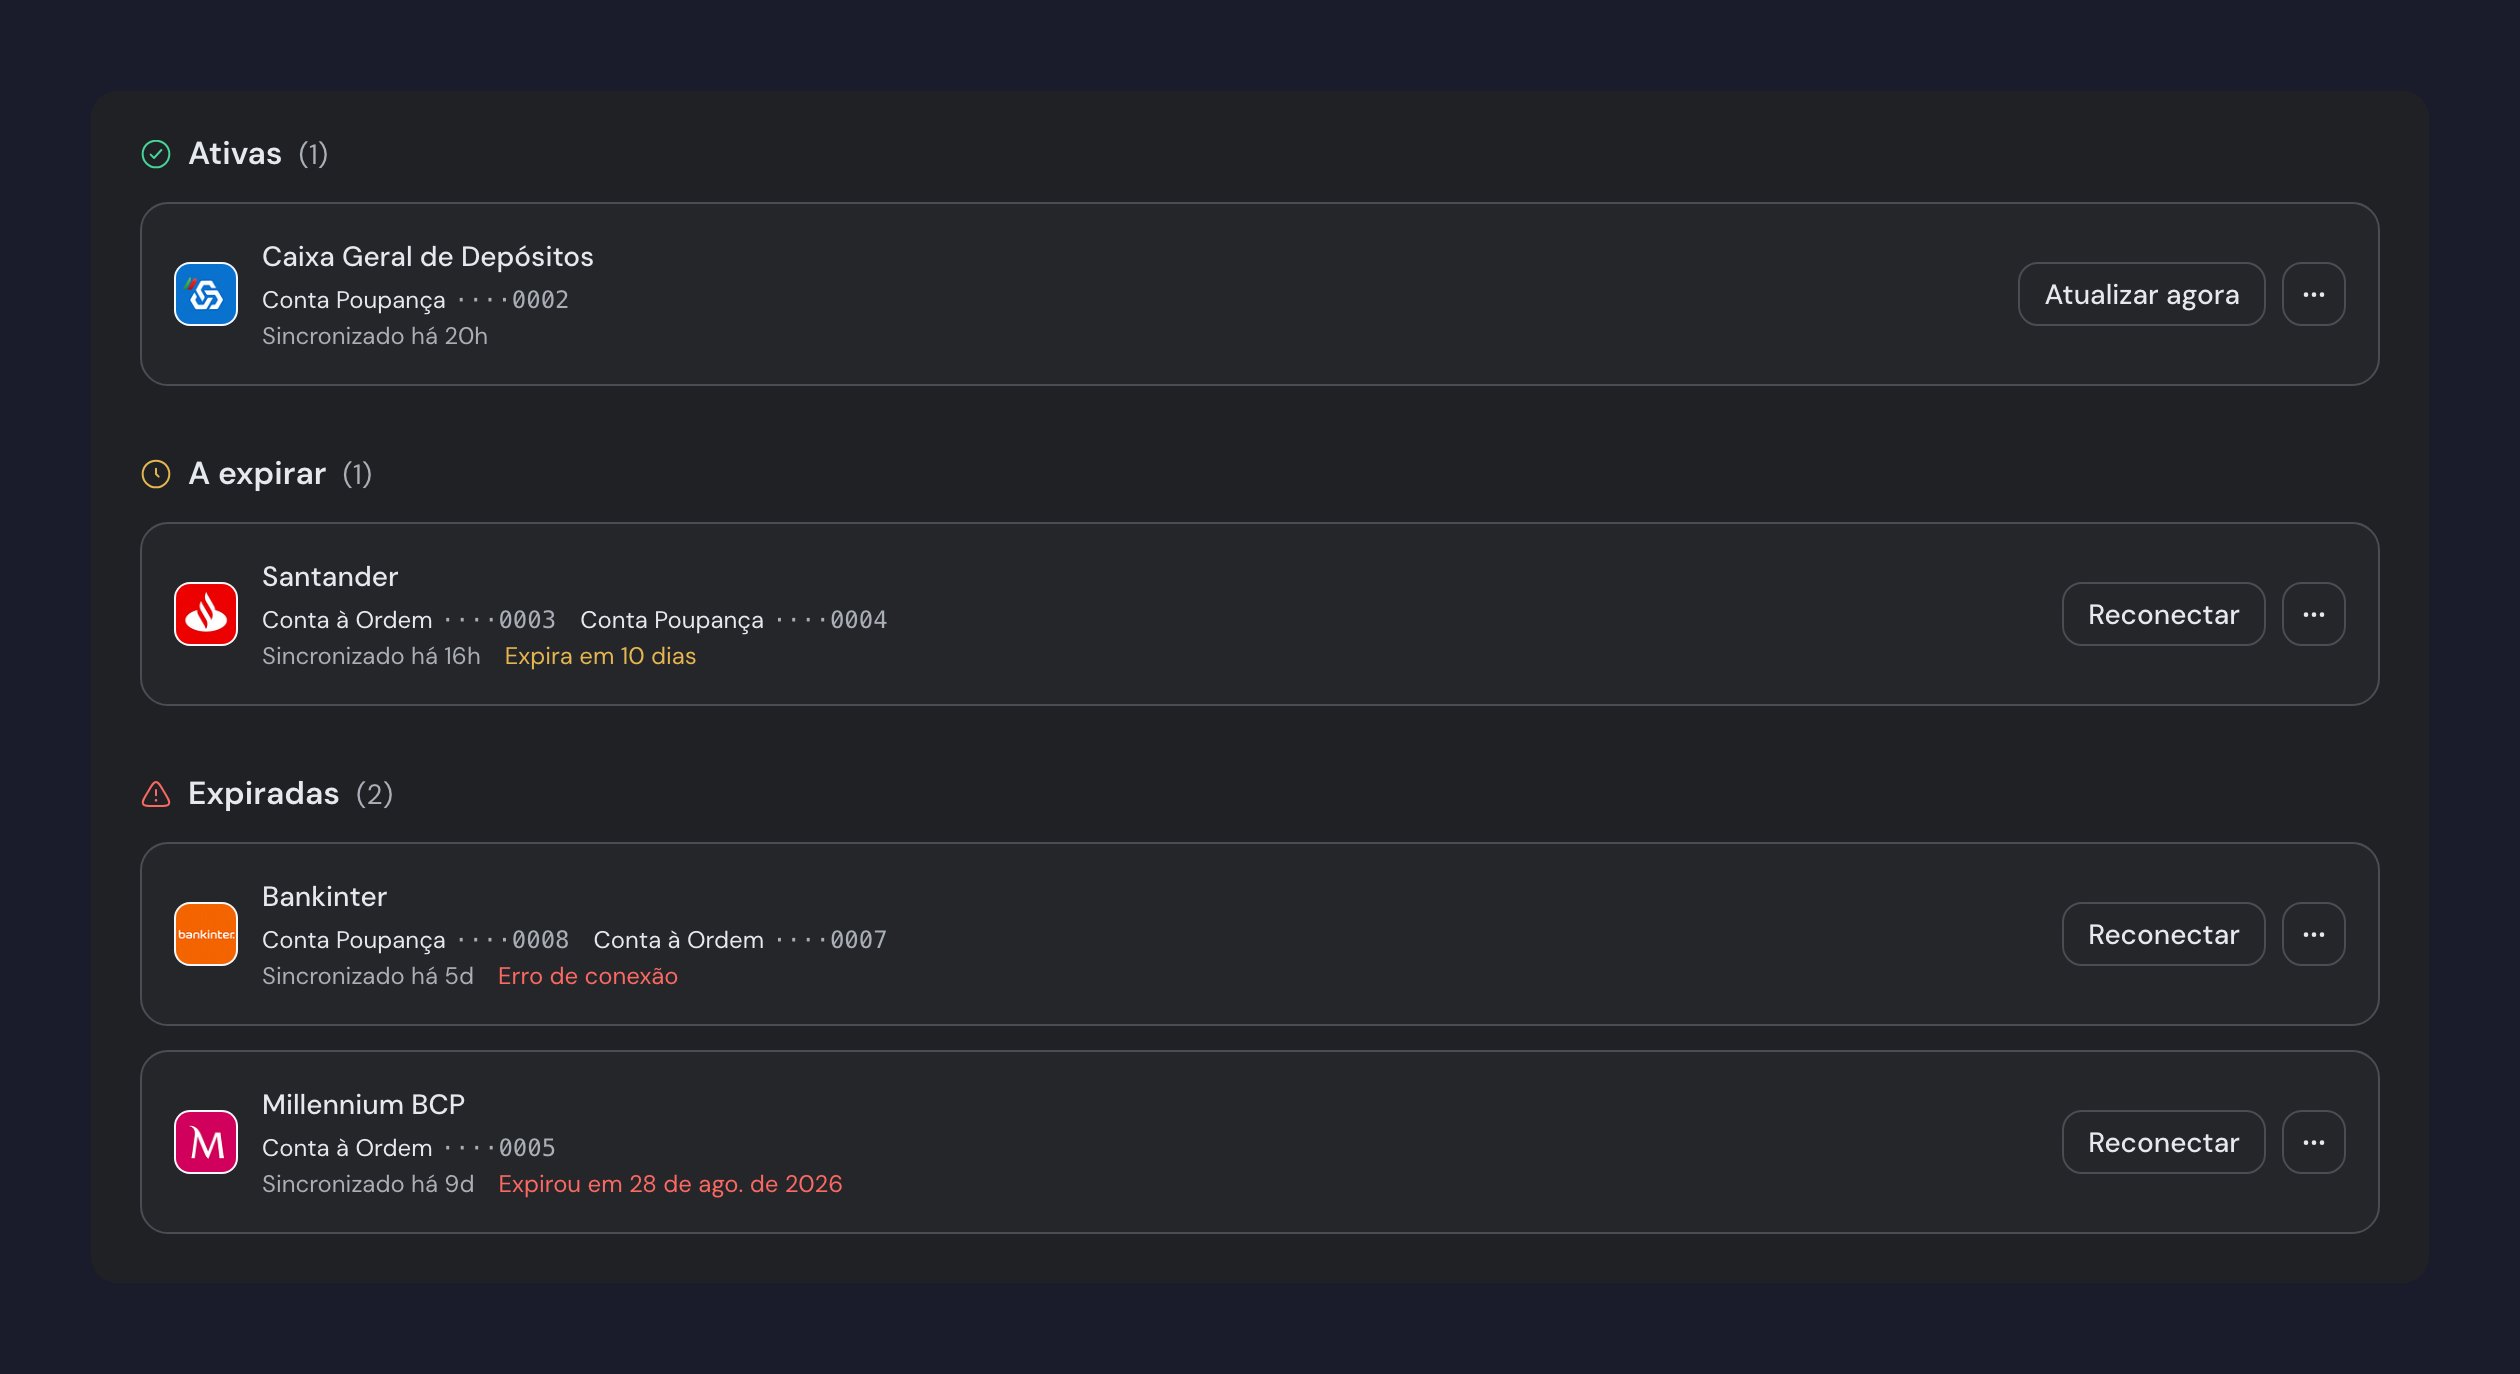Click the Caixa Geral de Depósitos logo icon
Screen dimensions: 2520x1374
pos(206,294)
